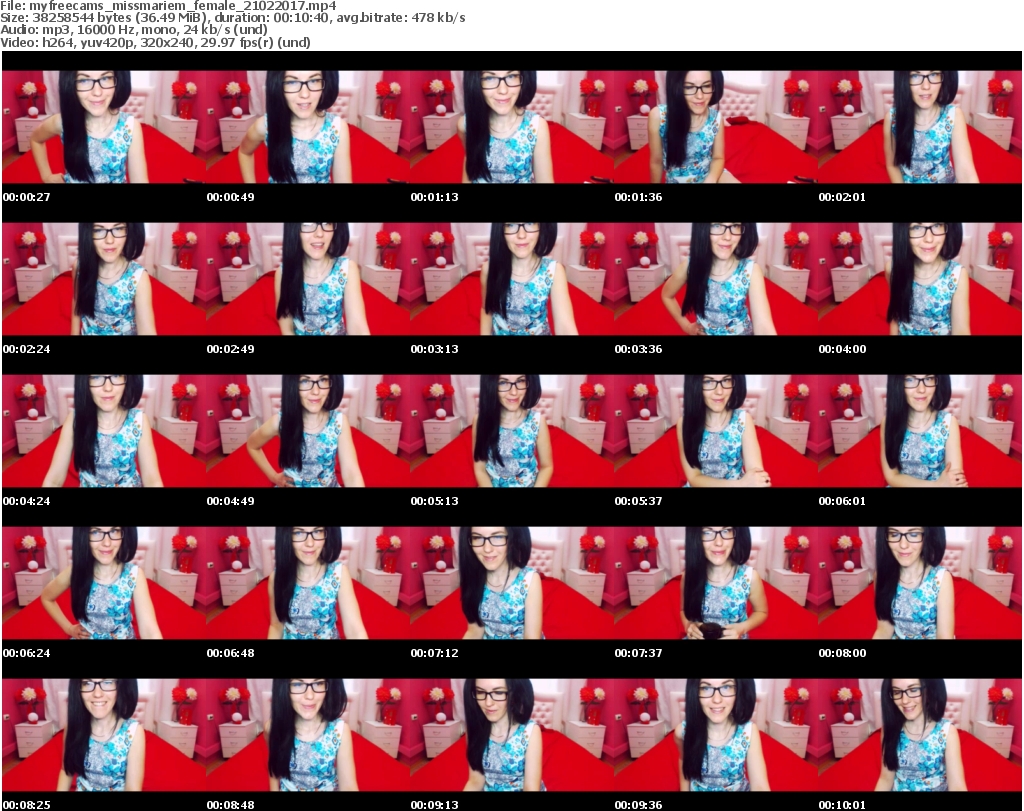Select the thumbnail frame at 00:02:24
Screen dimensions: 1024x811
(104, 279)
